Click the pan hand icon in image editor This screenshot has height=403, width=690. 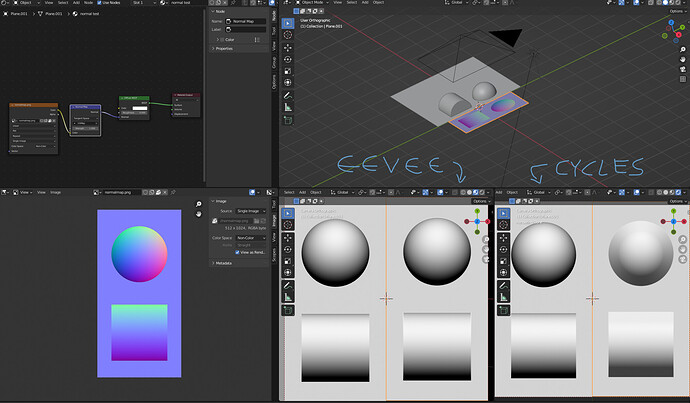pos(198,214)
